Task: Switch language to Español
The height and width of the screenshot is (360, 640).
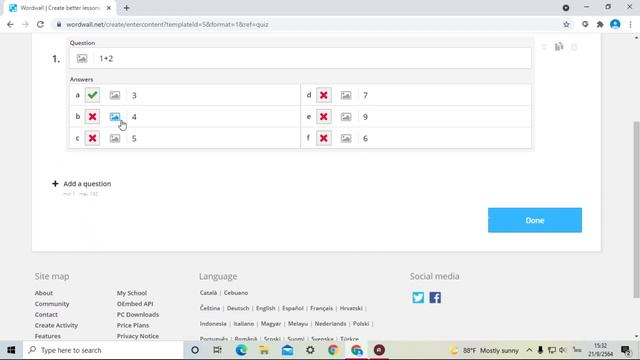Action: pyautogui.click(x=293, y=308)
